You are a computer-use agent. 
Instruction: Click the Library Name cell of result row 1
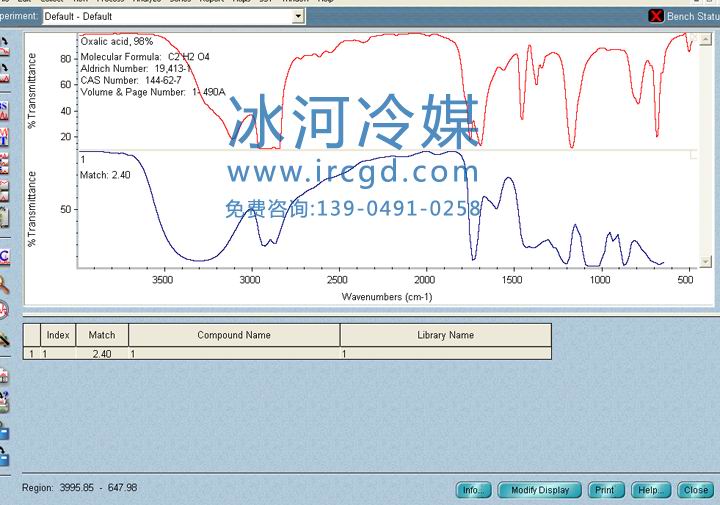(445, 354)
